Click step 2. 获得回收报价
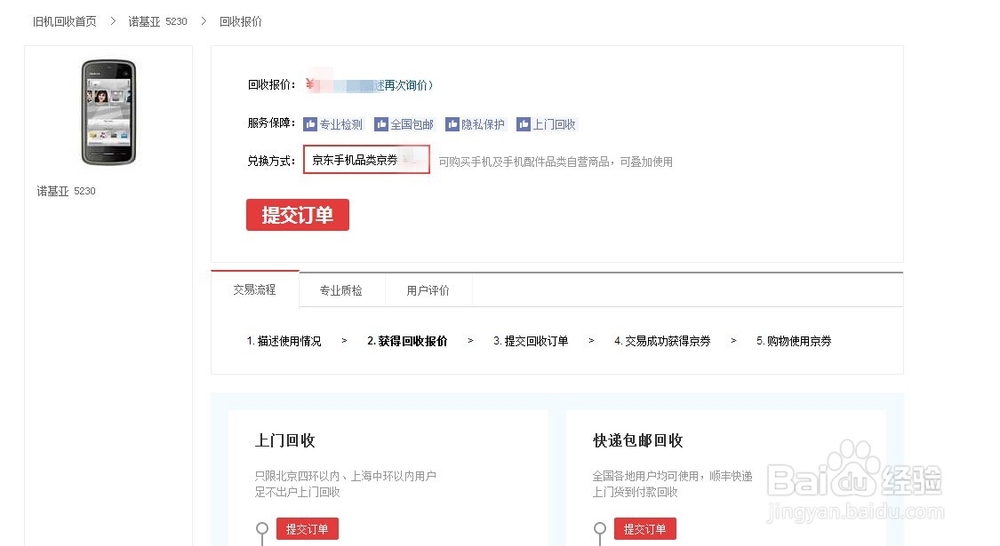 [408, 341]
